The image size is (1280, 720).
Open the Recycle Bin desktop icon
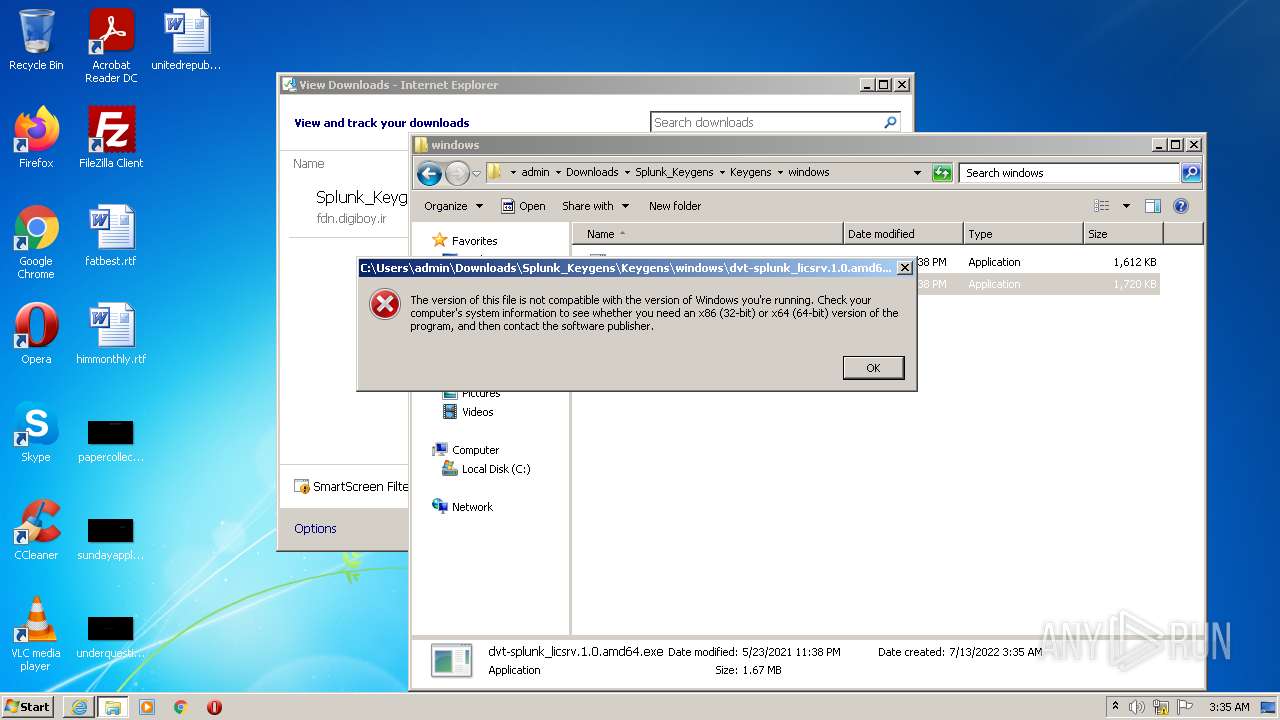pyautogui.click(x=36, y=40)
